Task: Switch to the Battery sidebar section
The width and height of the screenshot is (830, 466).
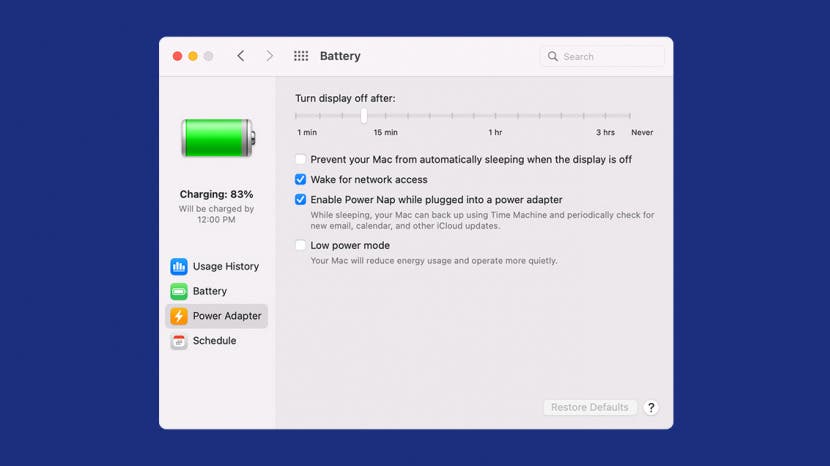Action: (216, 291)
